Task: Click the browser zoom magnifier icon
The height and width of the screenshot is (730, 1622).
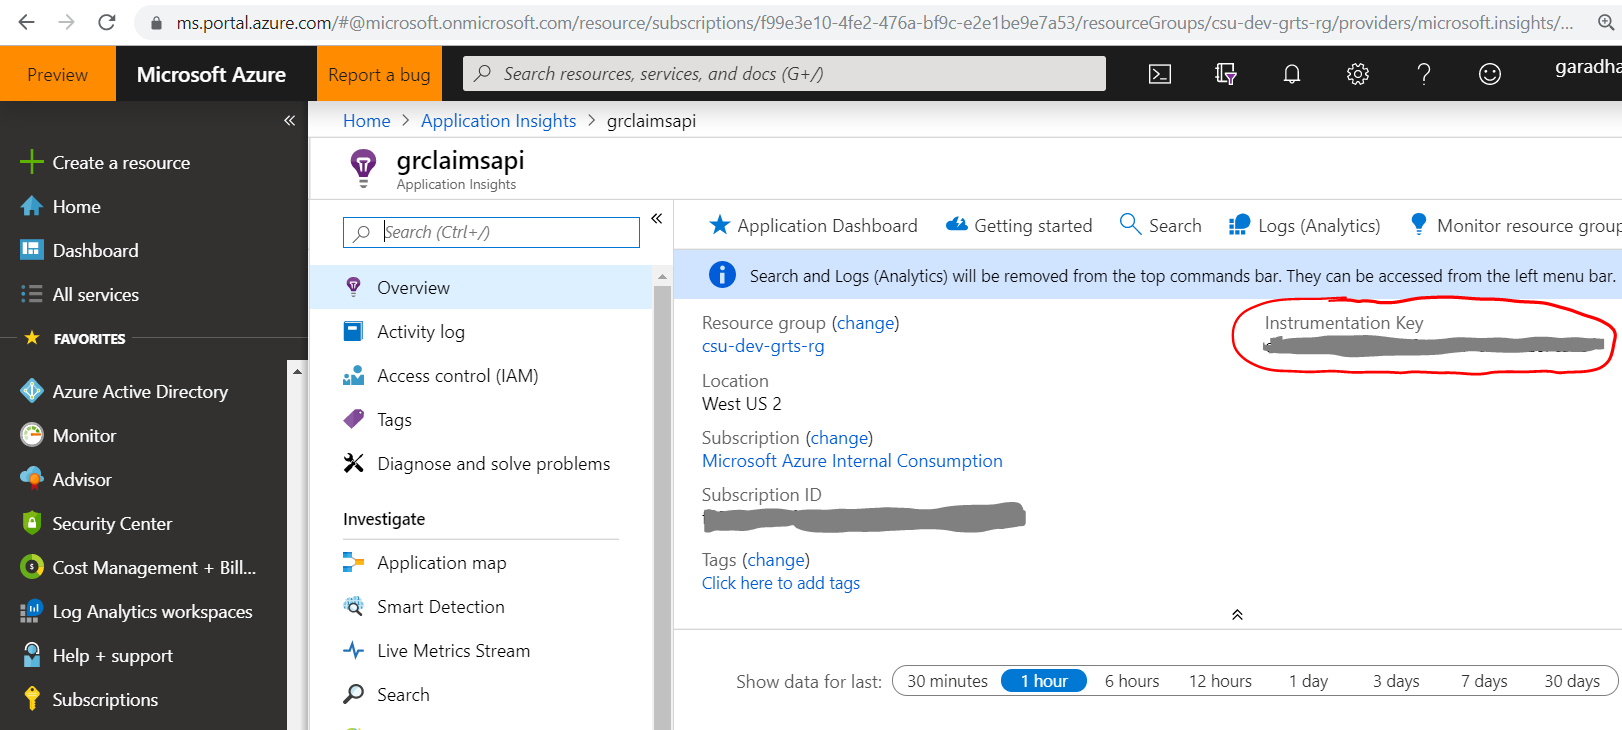Action: point(1605,22)
